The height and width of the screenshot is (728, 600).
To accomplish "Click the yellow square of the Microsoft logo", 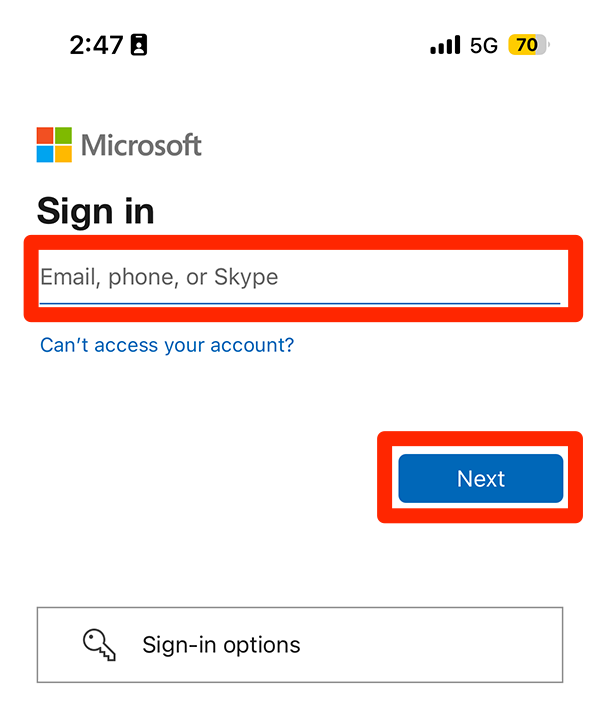I will (x=63, y=154).
